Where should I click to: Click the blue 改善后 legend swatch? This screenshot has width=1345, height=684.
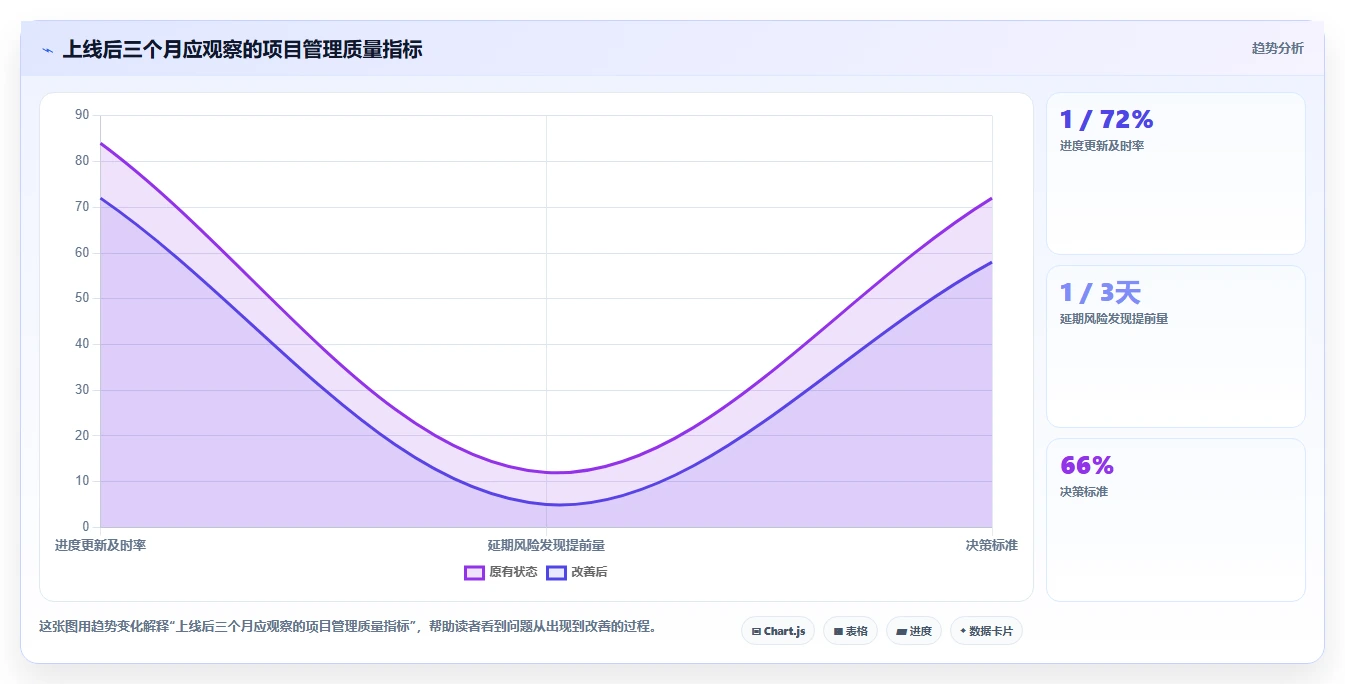click(x=556, y=572)
